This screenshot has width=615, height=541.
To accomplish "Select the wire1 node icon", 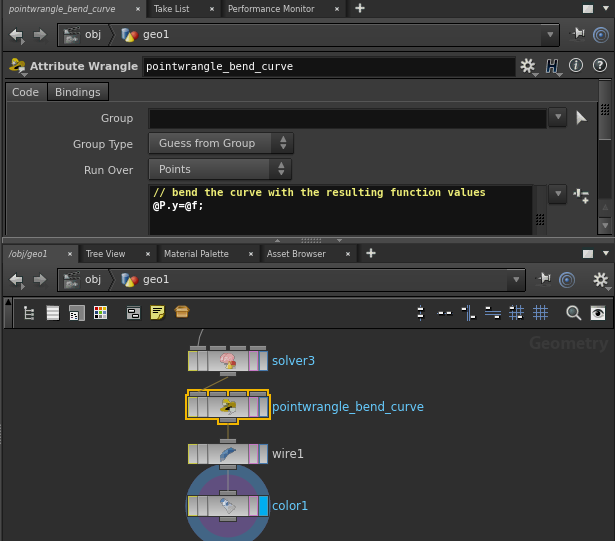I will tap(227, 454).
